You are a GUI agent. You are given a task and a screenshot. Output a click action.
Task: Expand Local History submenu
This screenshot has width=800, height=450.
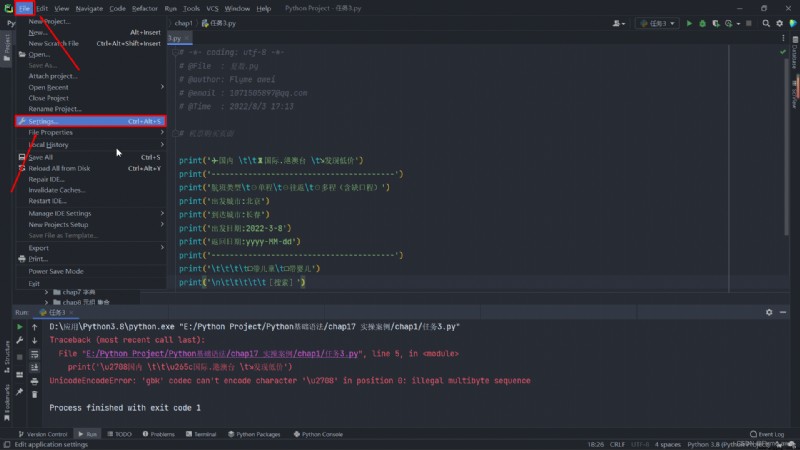click(x=91, y=144)
